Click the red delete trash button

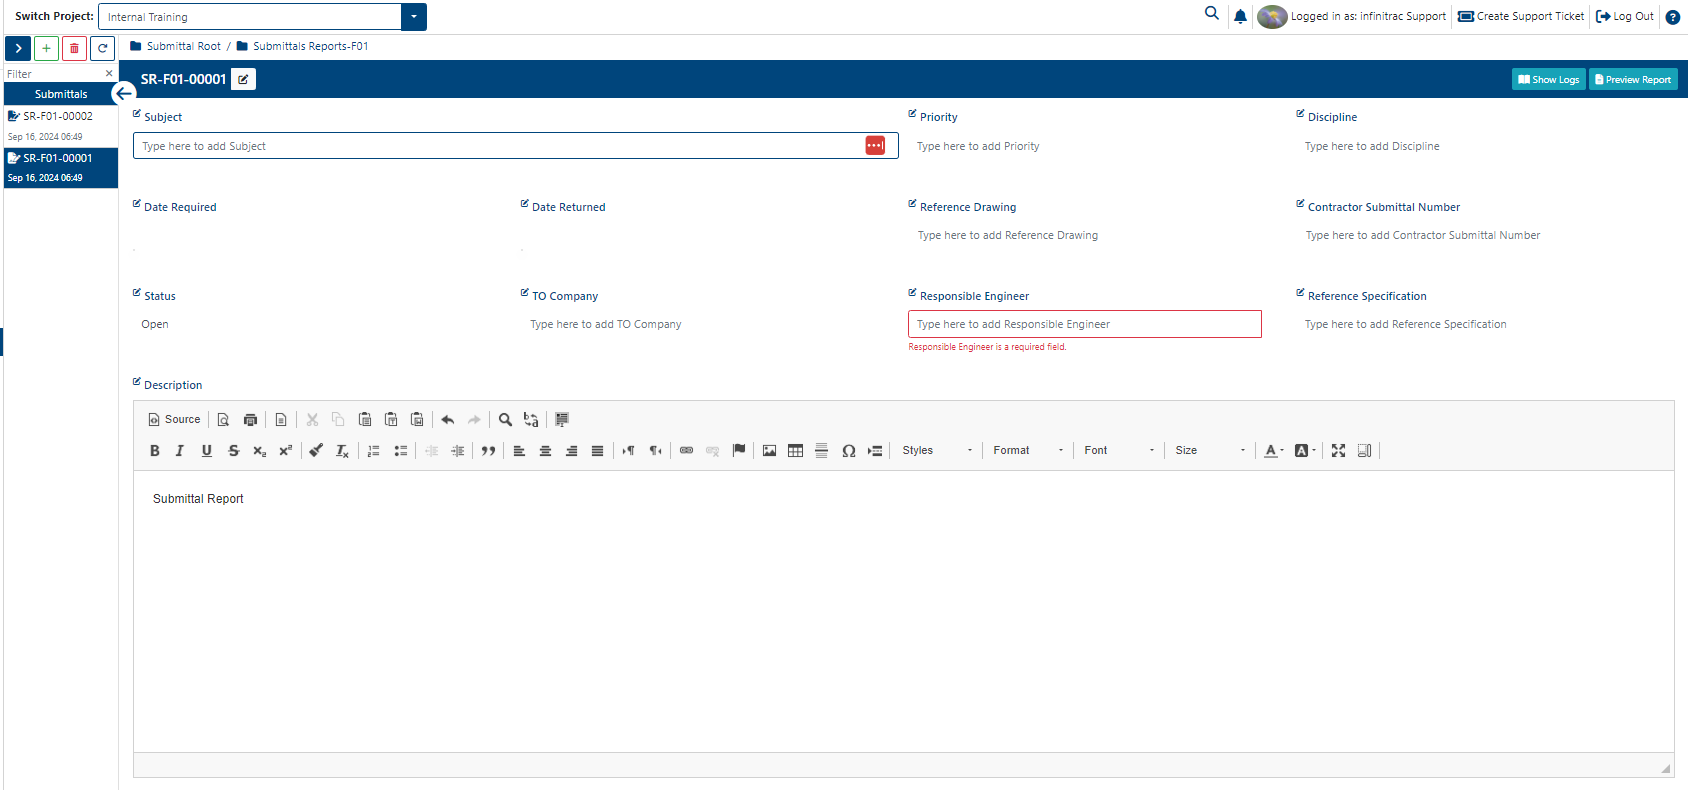[74, 48]
